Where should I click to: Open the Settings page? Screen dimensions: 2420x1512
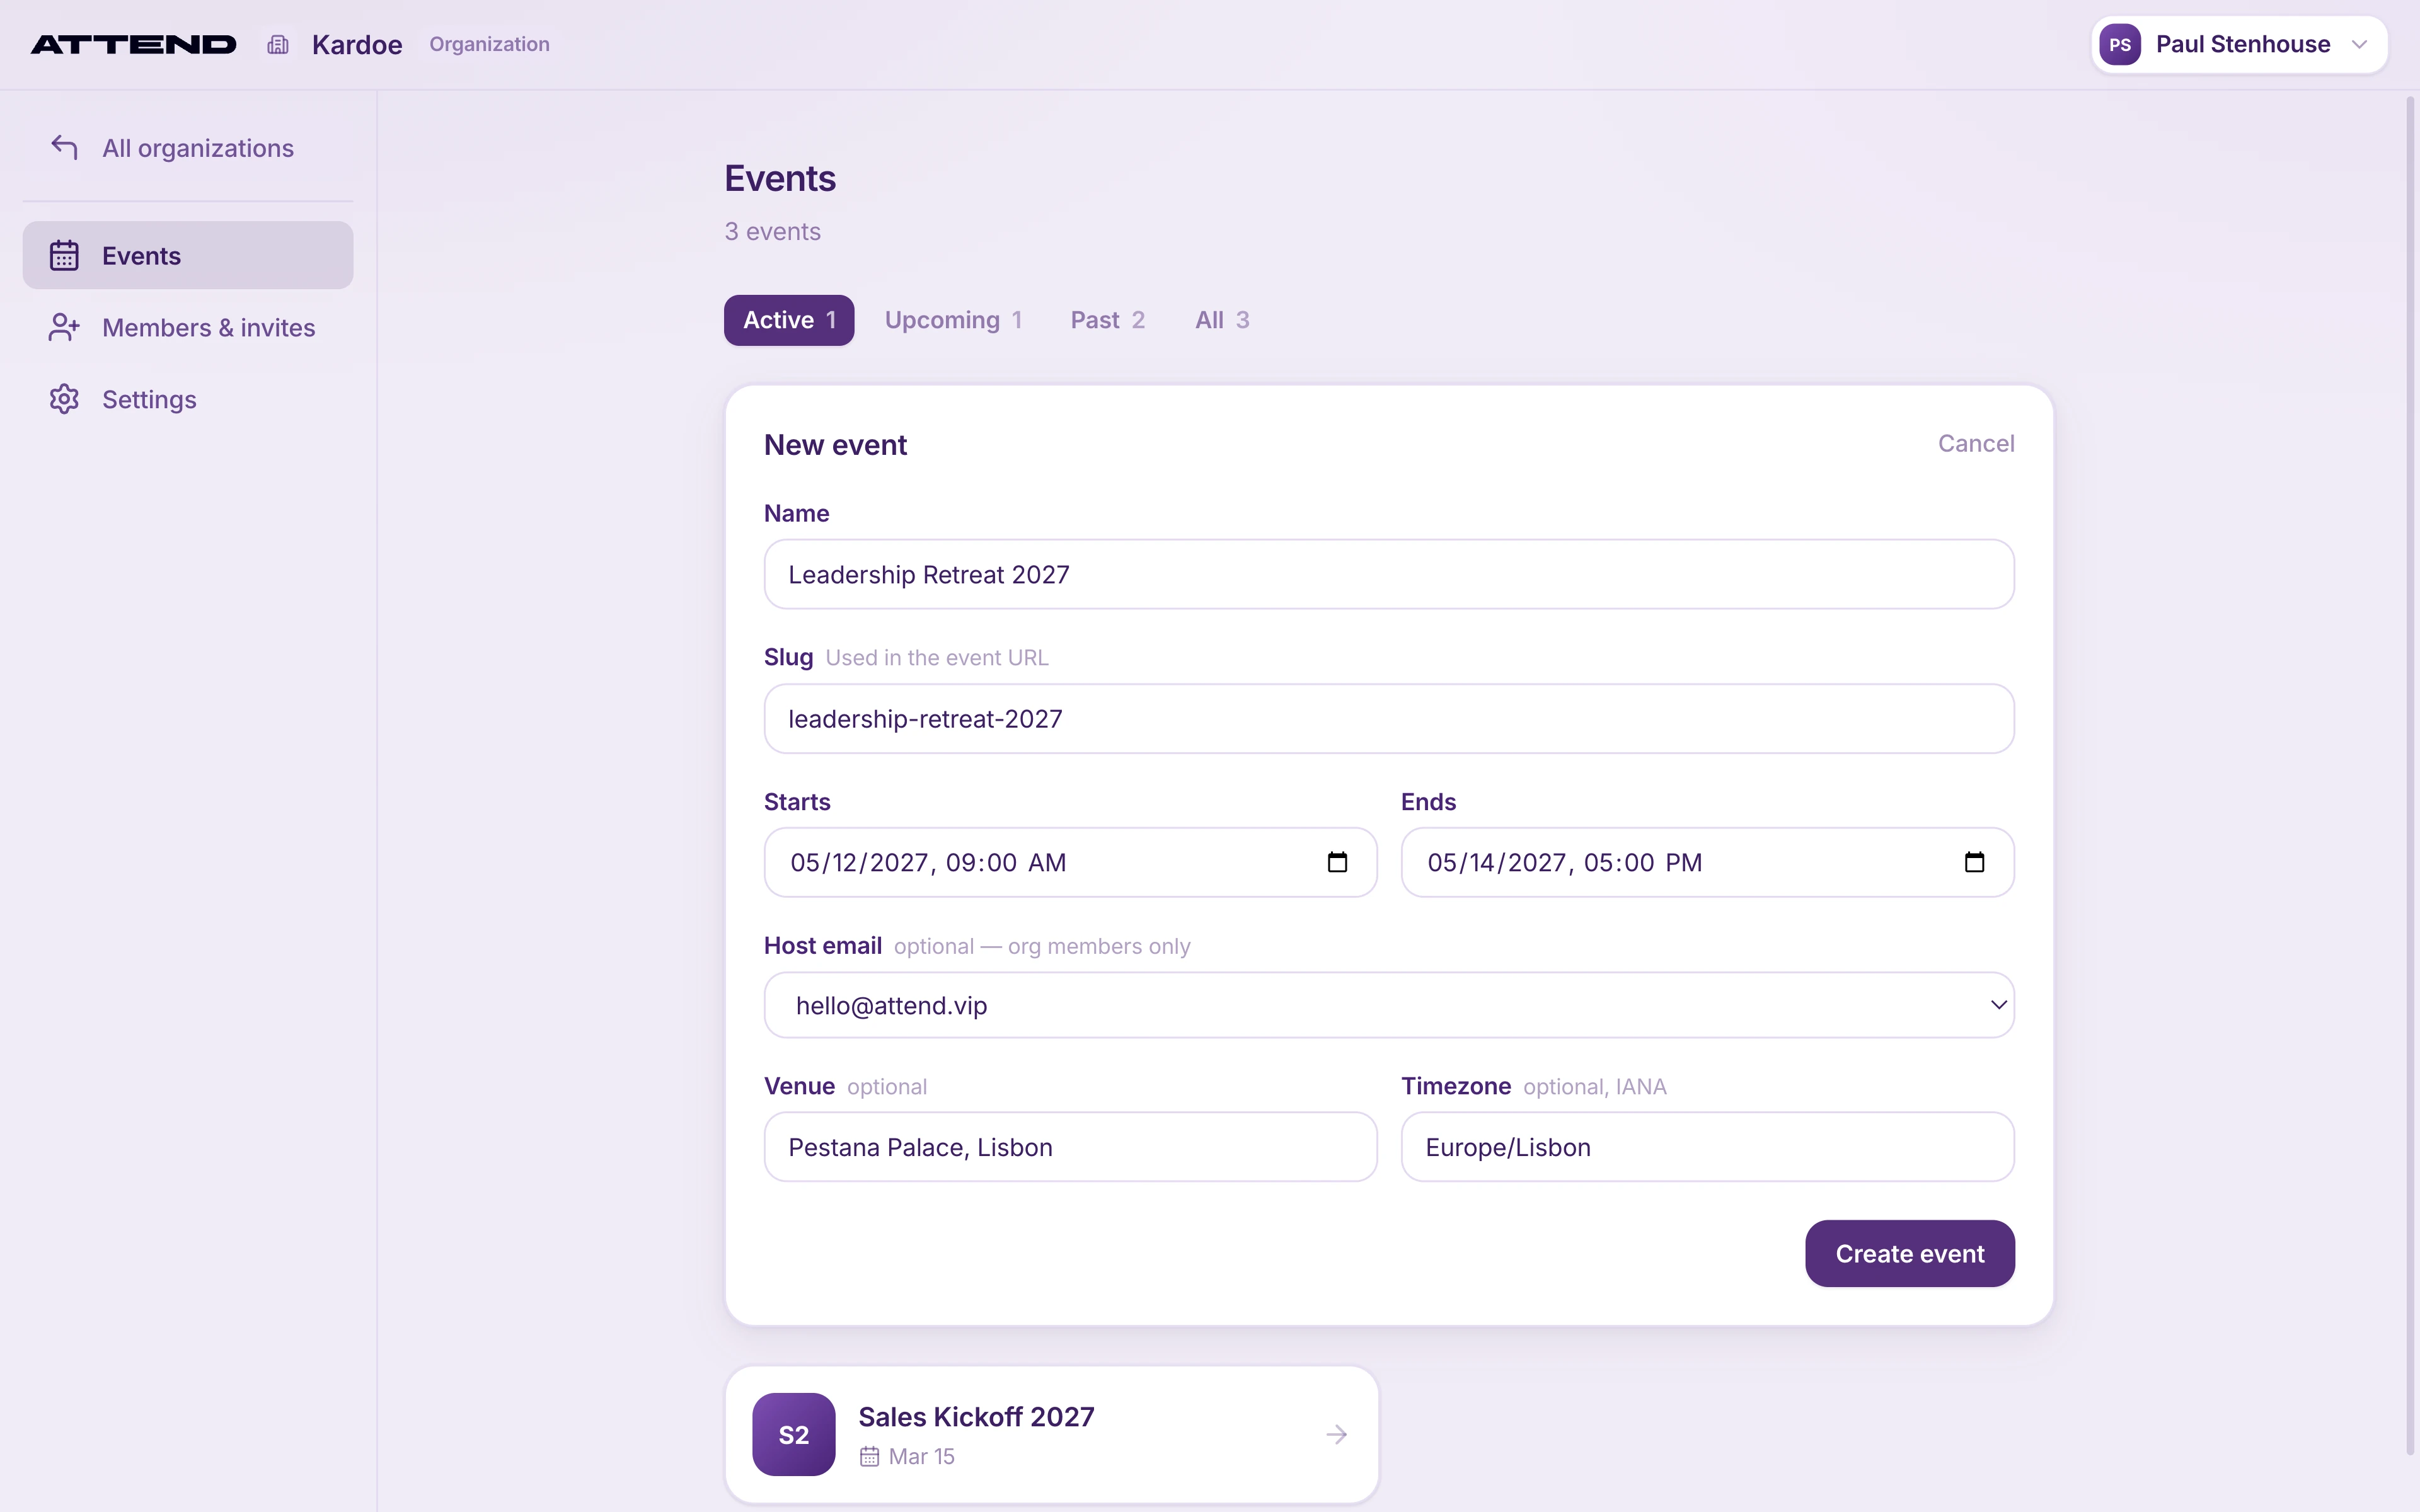pos(188,399)
